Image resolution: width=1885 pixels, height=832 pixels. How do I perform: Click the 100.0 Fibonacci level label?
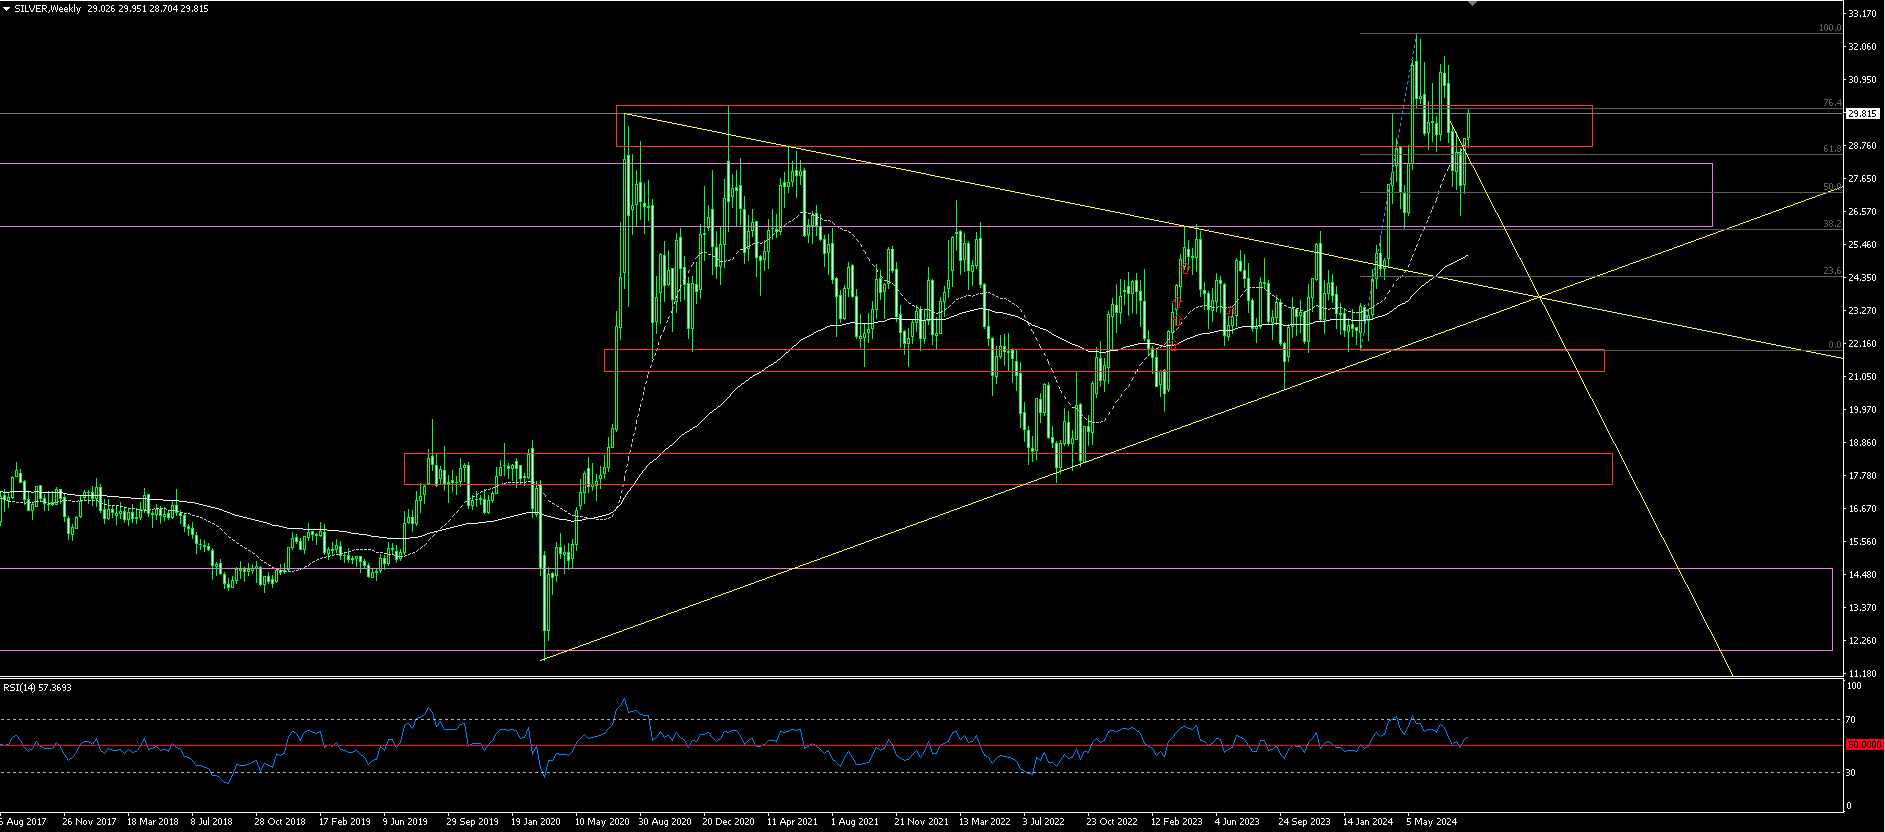[1830, 28]
